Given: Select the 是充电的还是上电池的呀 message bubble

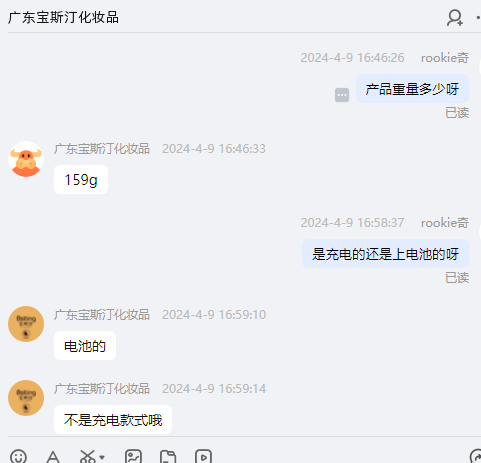Looking at the screenshot, I should [385, 254].
